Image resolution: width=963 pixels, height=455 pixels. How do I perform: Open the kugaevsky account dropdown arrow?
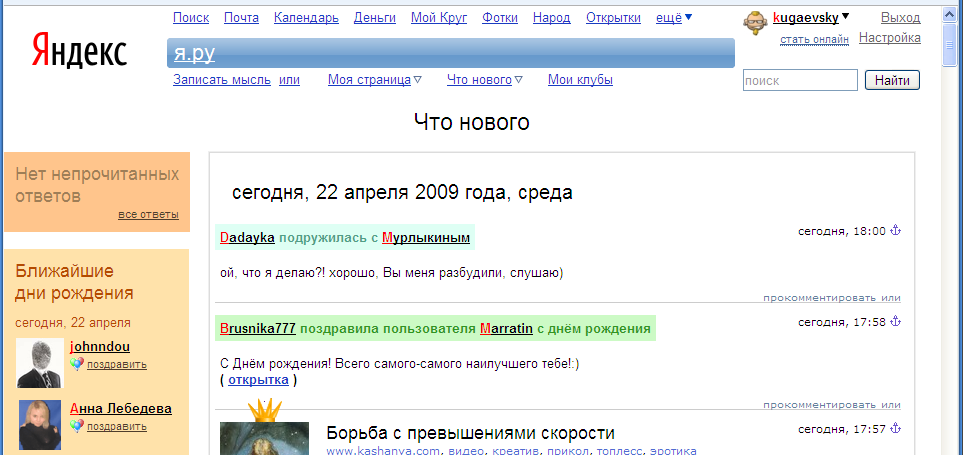pos(846,17)
